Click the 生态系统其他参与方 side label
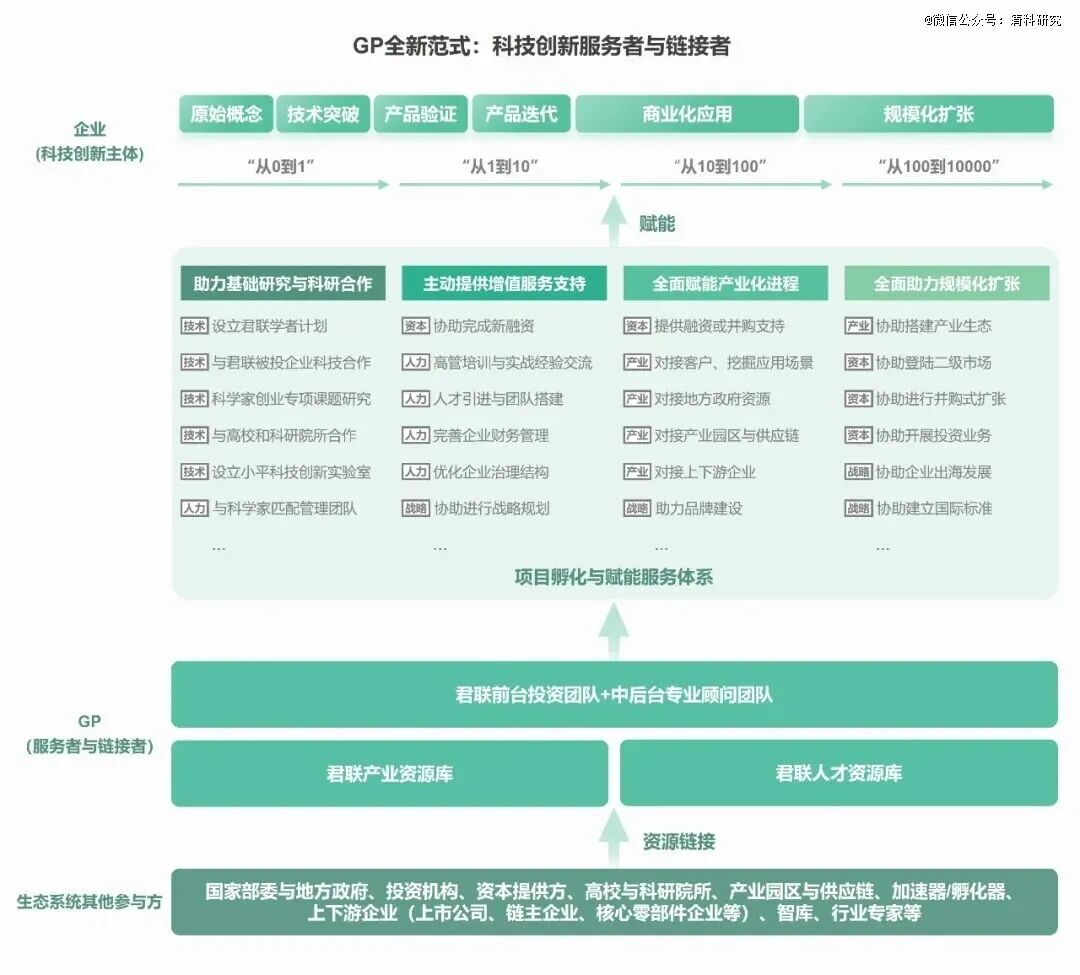Screen dimensions: 1080x975 pos(90,902)
